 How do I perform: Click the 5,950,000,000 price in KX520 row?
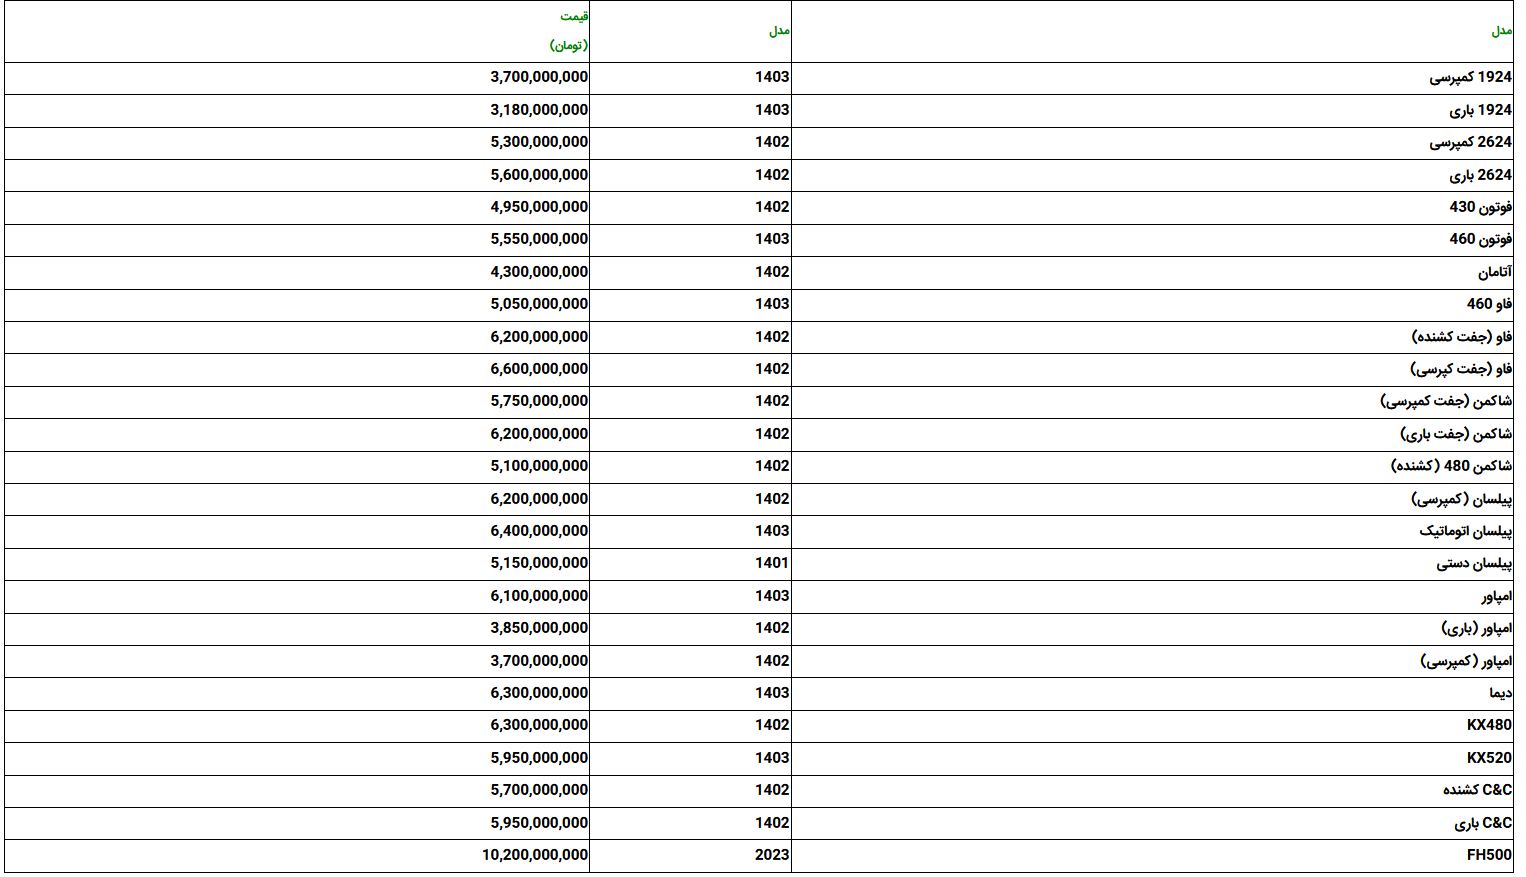539,758
